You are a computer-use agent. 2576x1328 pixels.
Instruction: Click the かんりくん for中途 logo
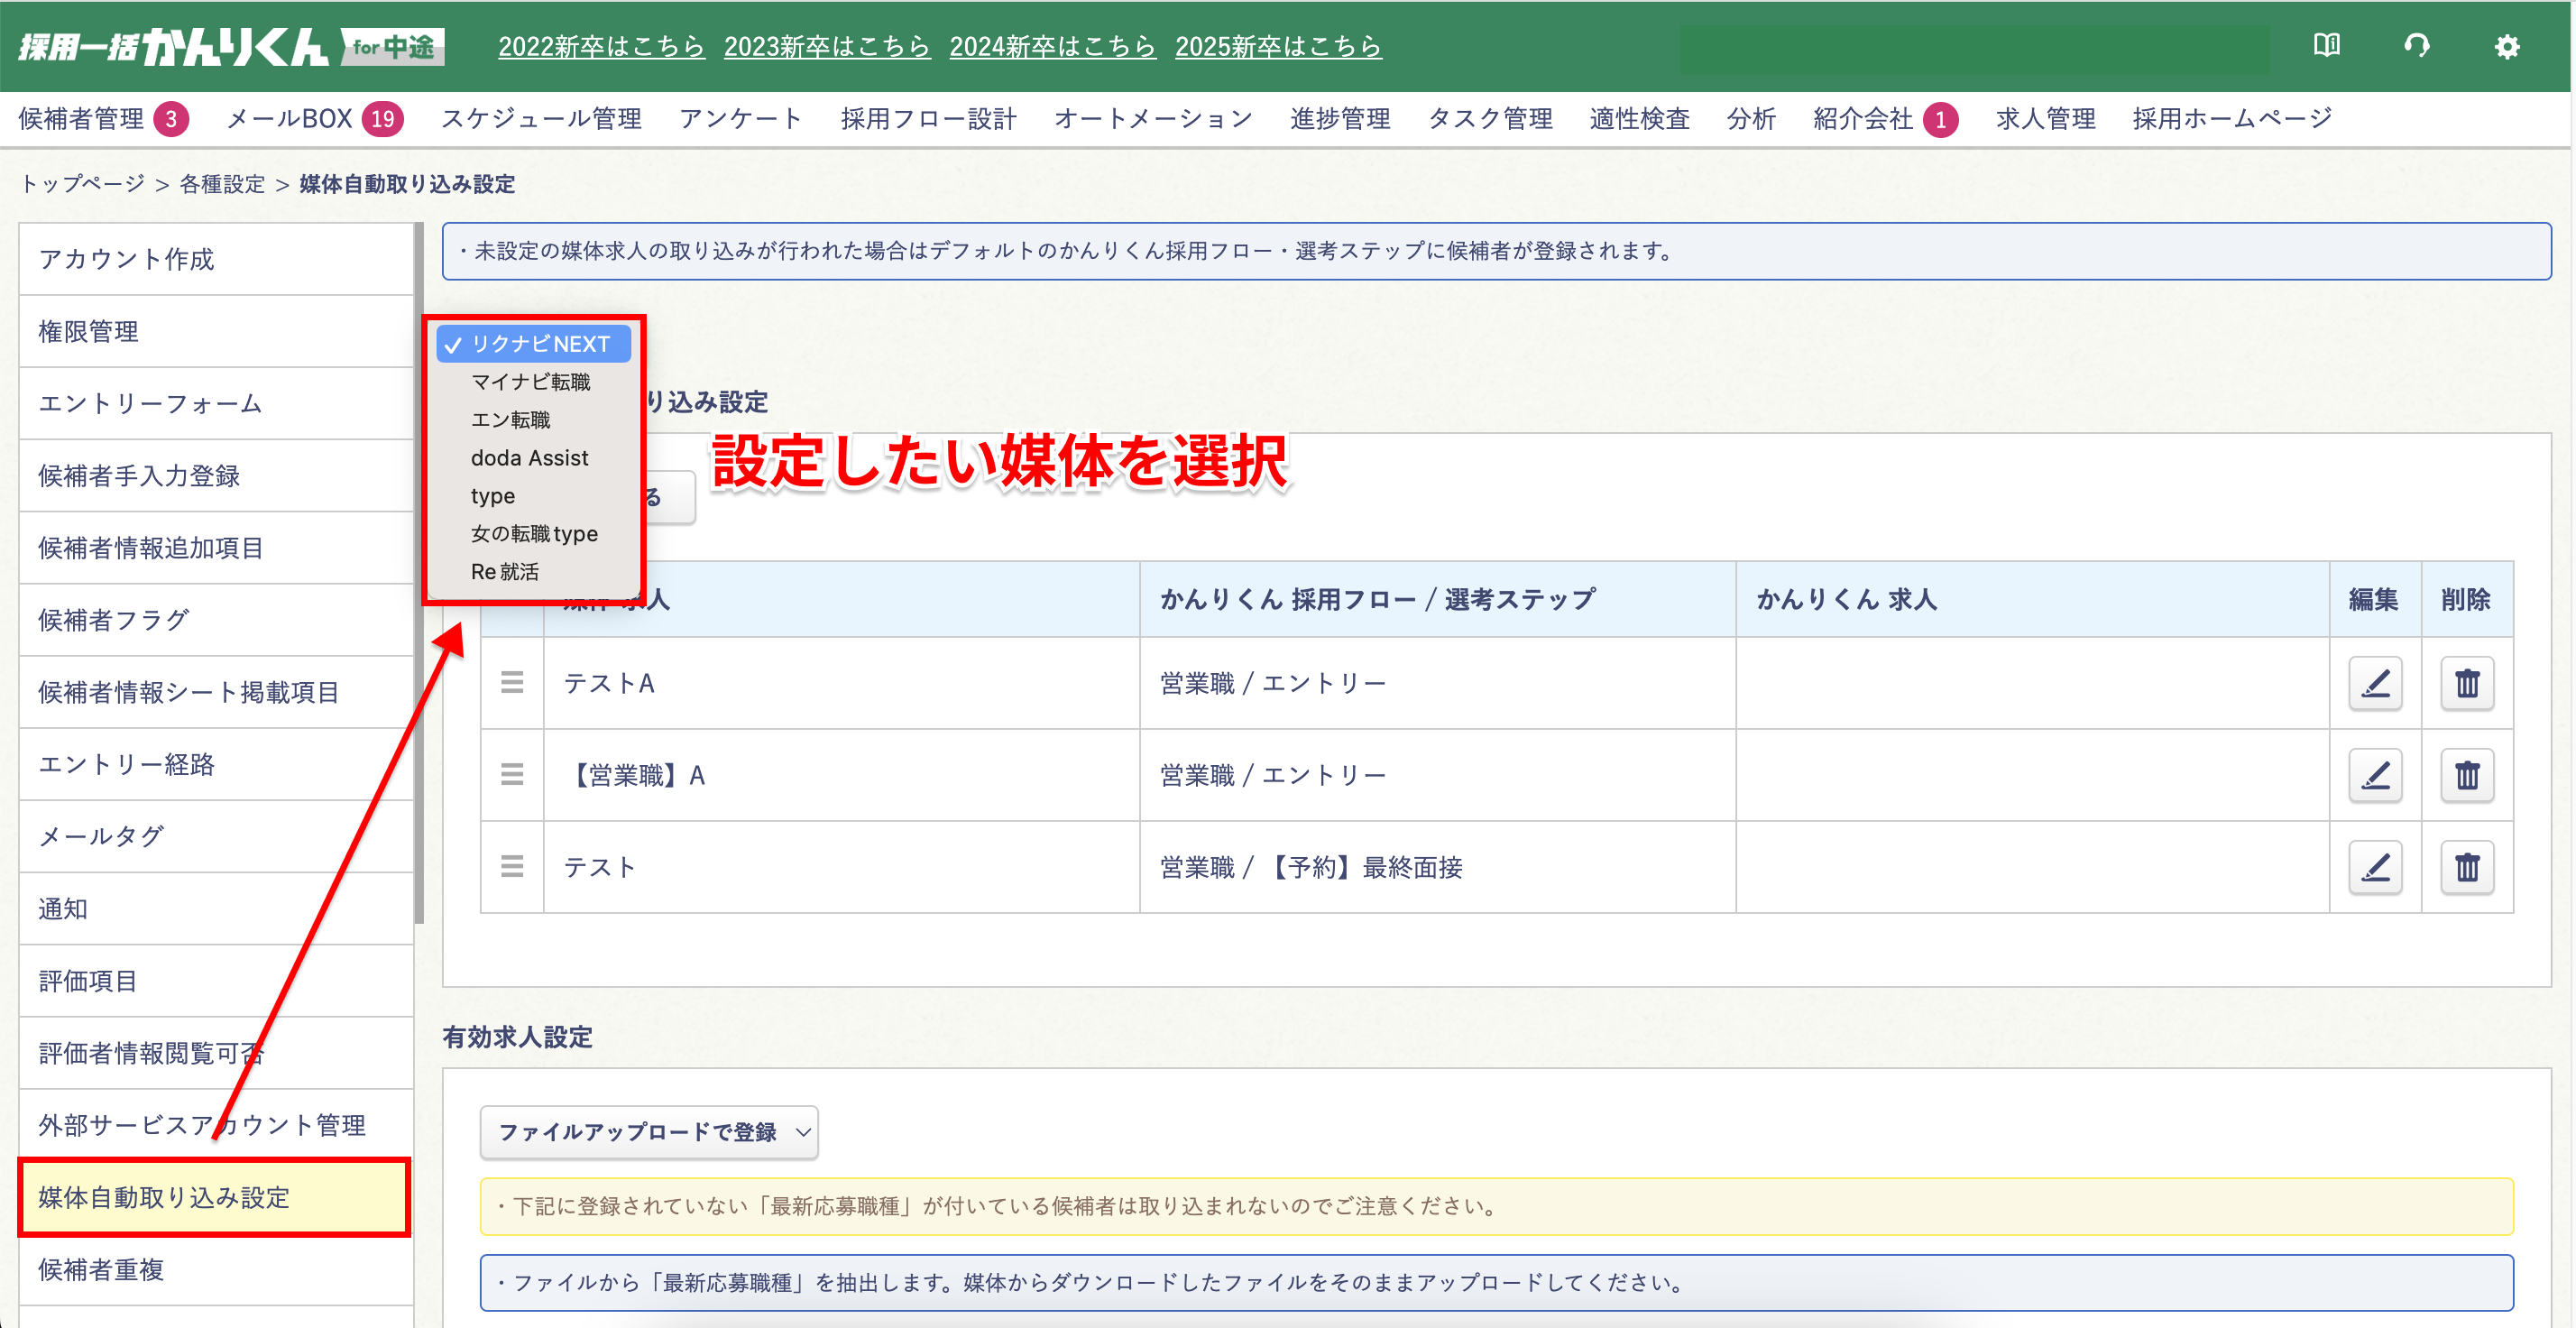[x=231, y=46]
